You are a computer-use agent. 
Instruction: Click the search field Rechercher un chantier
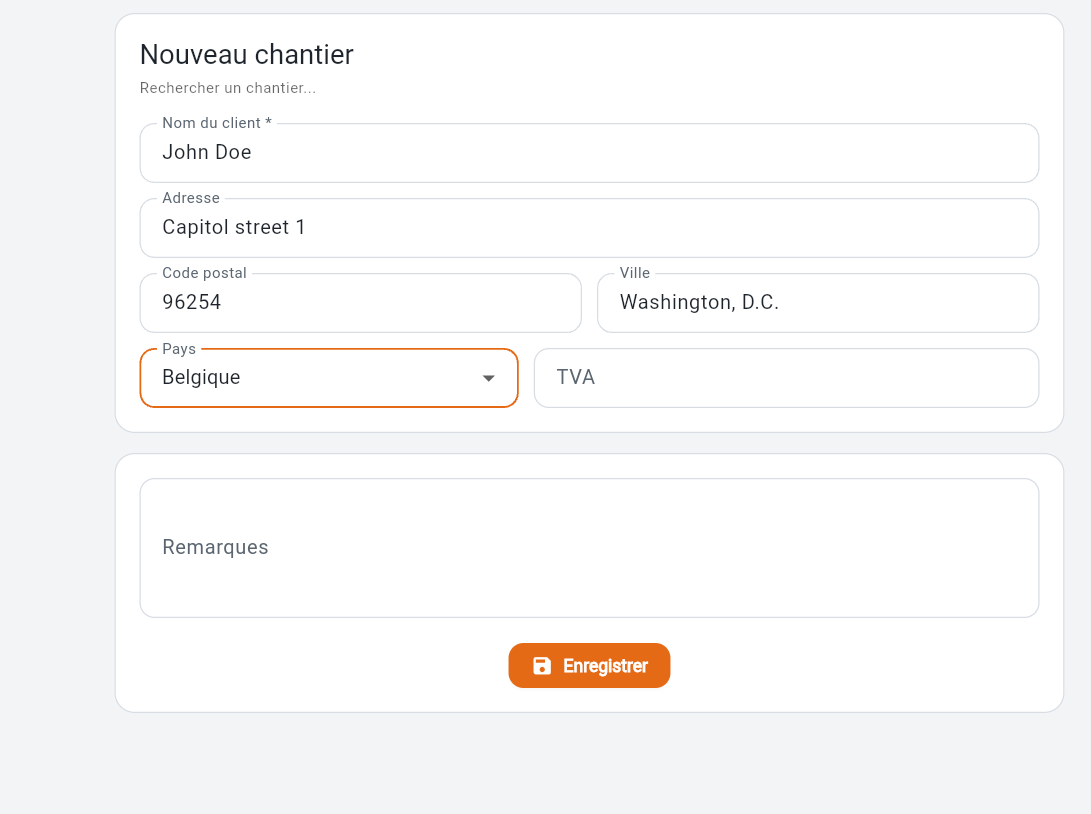[228, 88]
